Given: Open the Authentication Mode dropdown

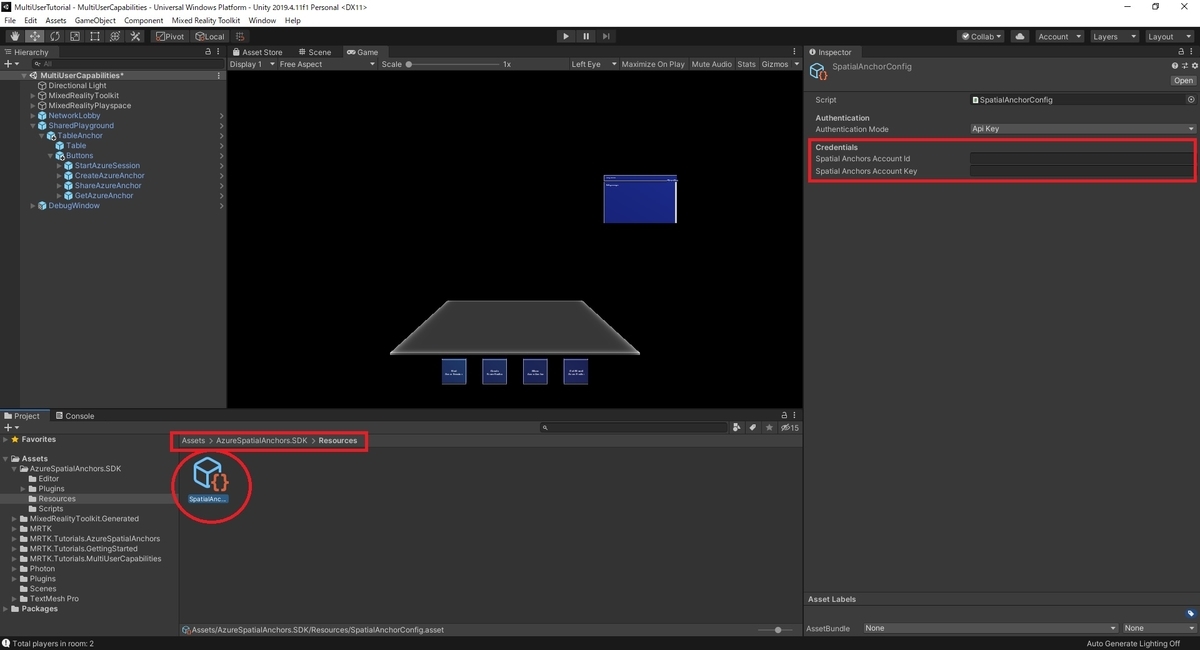Looking at the screenshot, I should (x=1083, y=129).
